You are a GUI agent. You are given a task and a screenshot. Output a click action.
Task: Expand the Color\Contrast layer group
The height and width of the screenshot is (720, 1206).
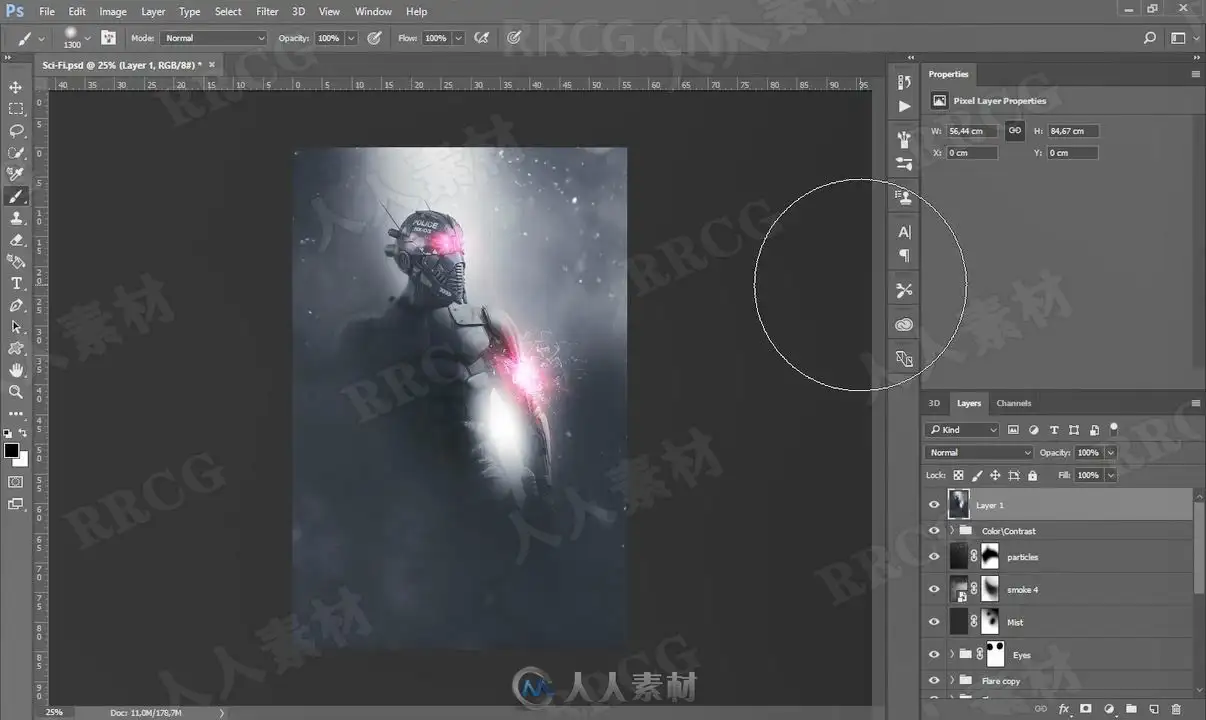(951, 531)
